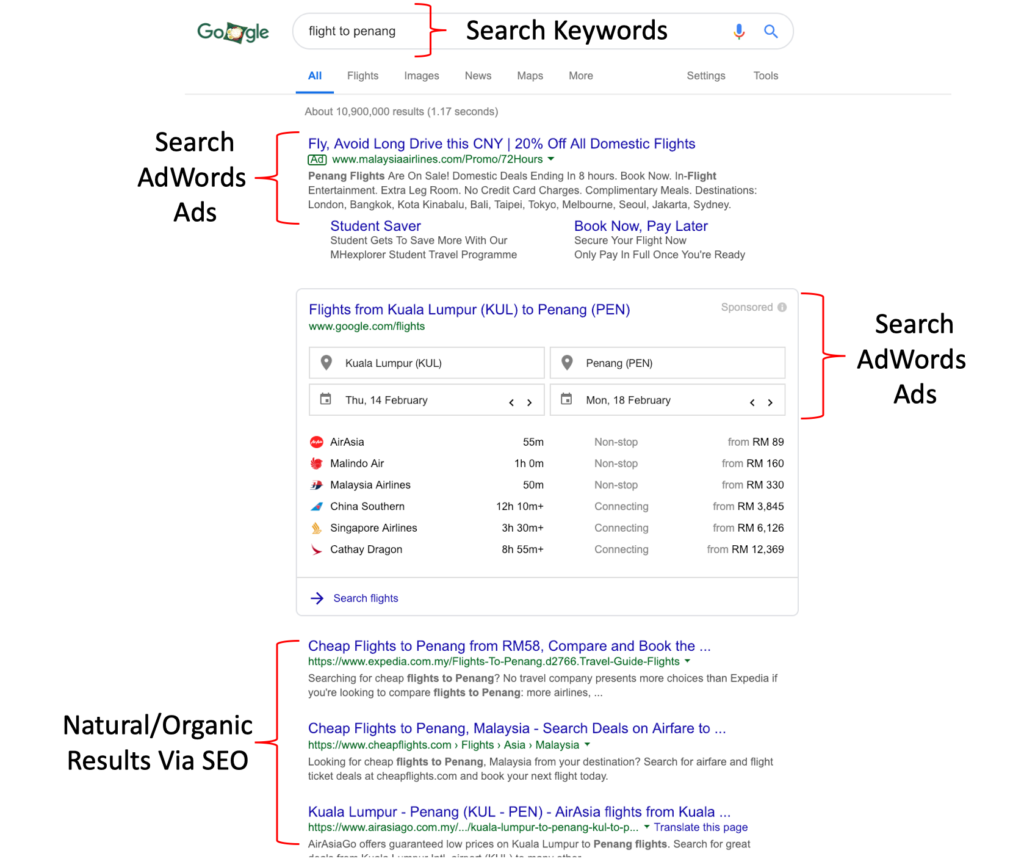Select the AirAsia flight row
This screenshot has height=867, width=1024.
(546, 442)
